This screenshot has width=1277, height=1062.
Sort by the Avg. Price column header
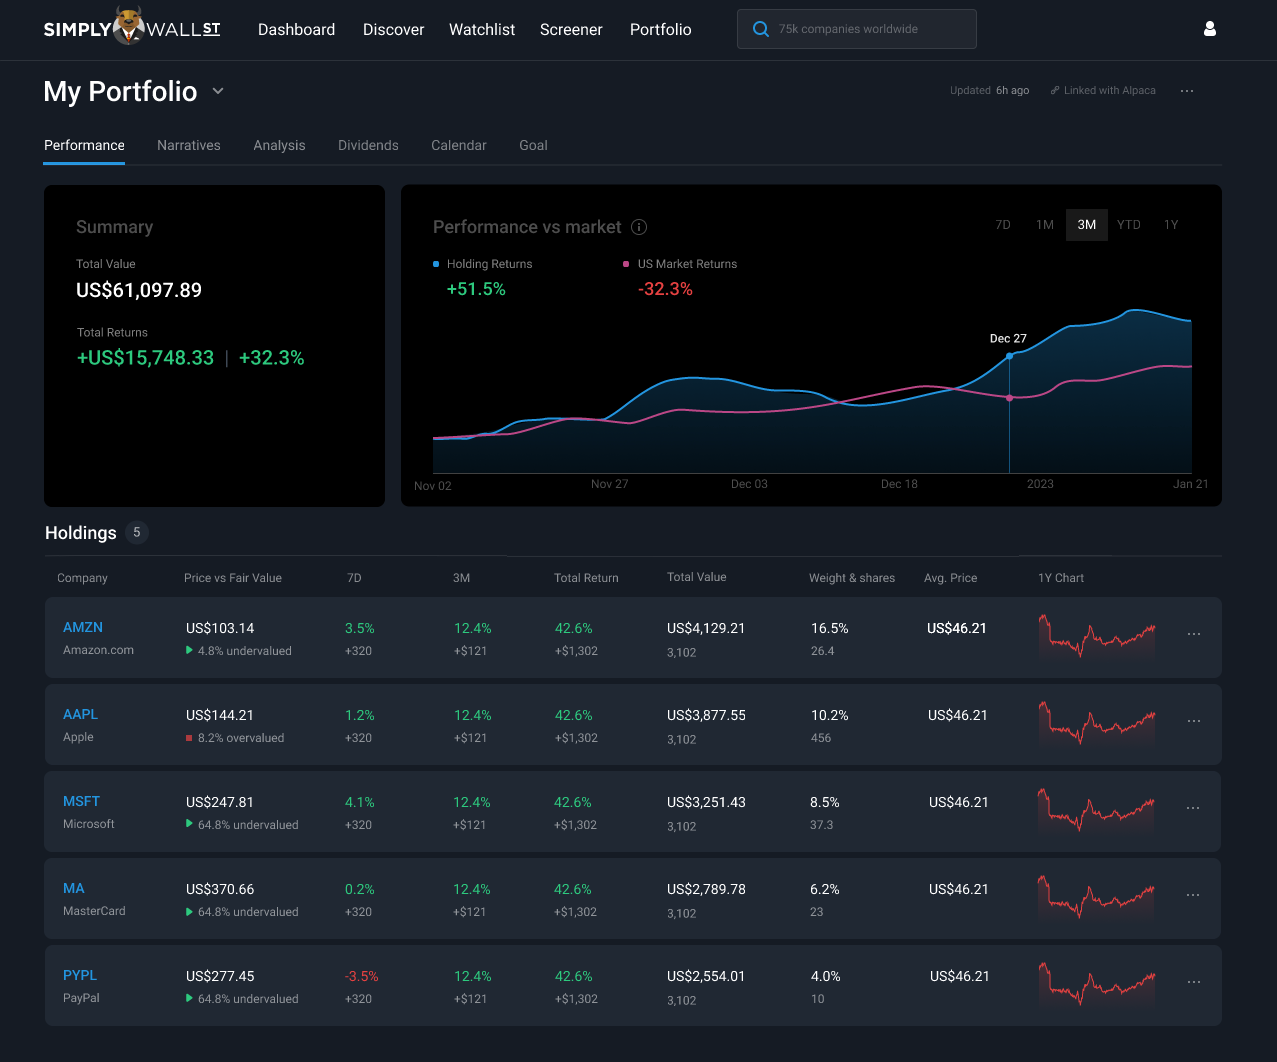point(951,578)
